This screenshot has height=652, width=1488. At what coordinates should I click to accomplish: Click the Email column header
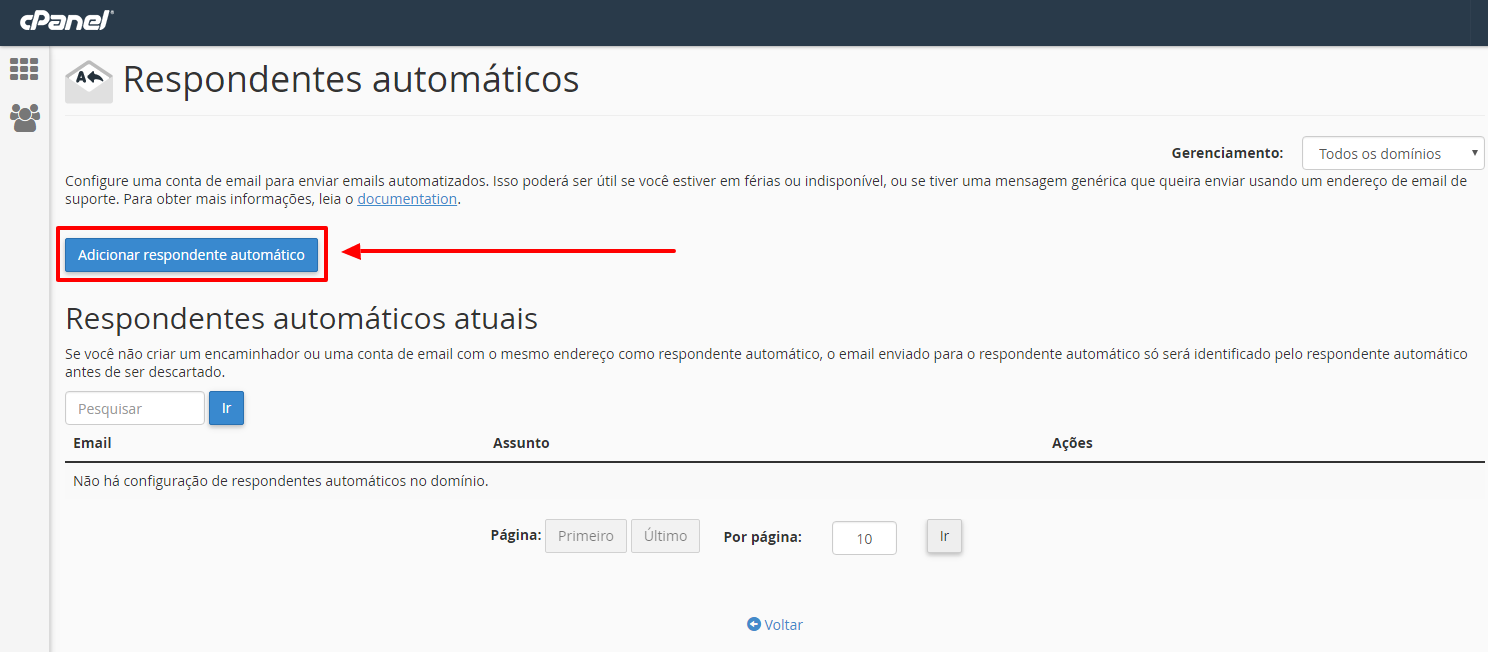pyautogui.click(x=92, y=443)
